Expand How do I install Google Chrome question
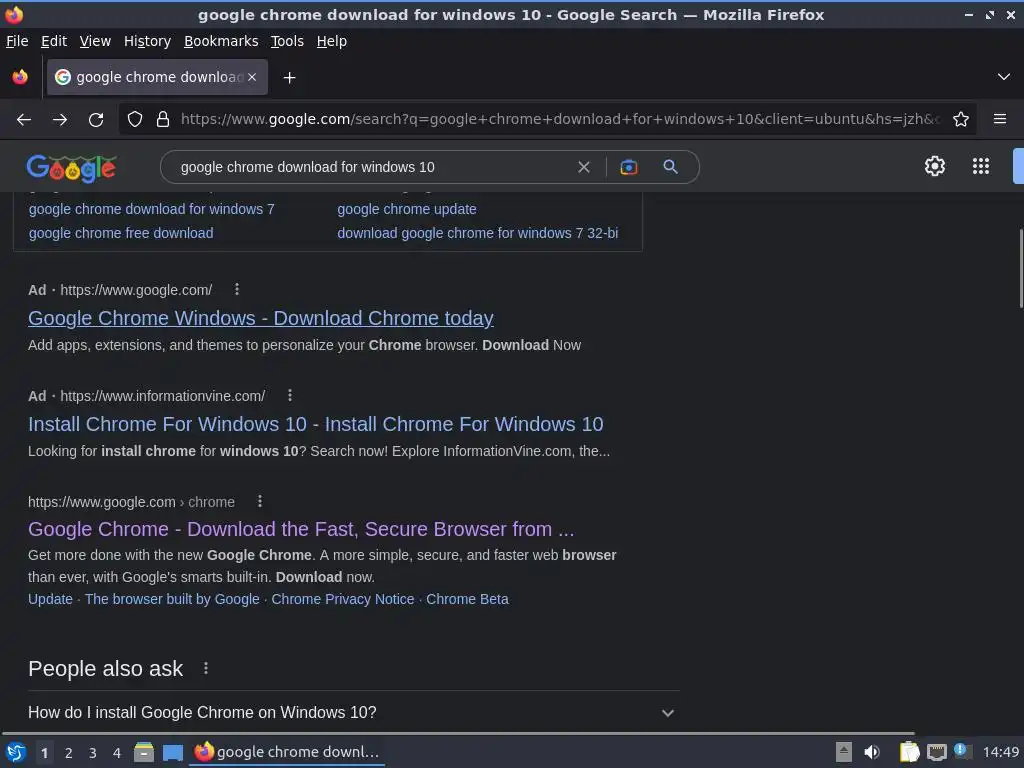Image resolution: width=1024 pixels, height=768 pixels. (x=353, y=712)
